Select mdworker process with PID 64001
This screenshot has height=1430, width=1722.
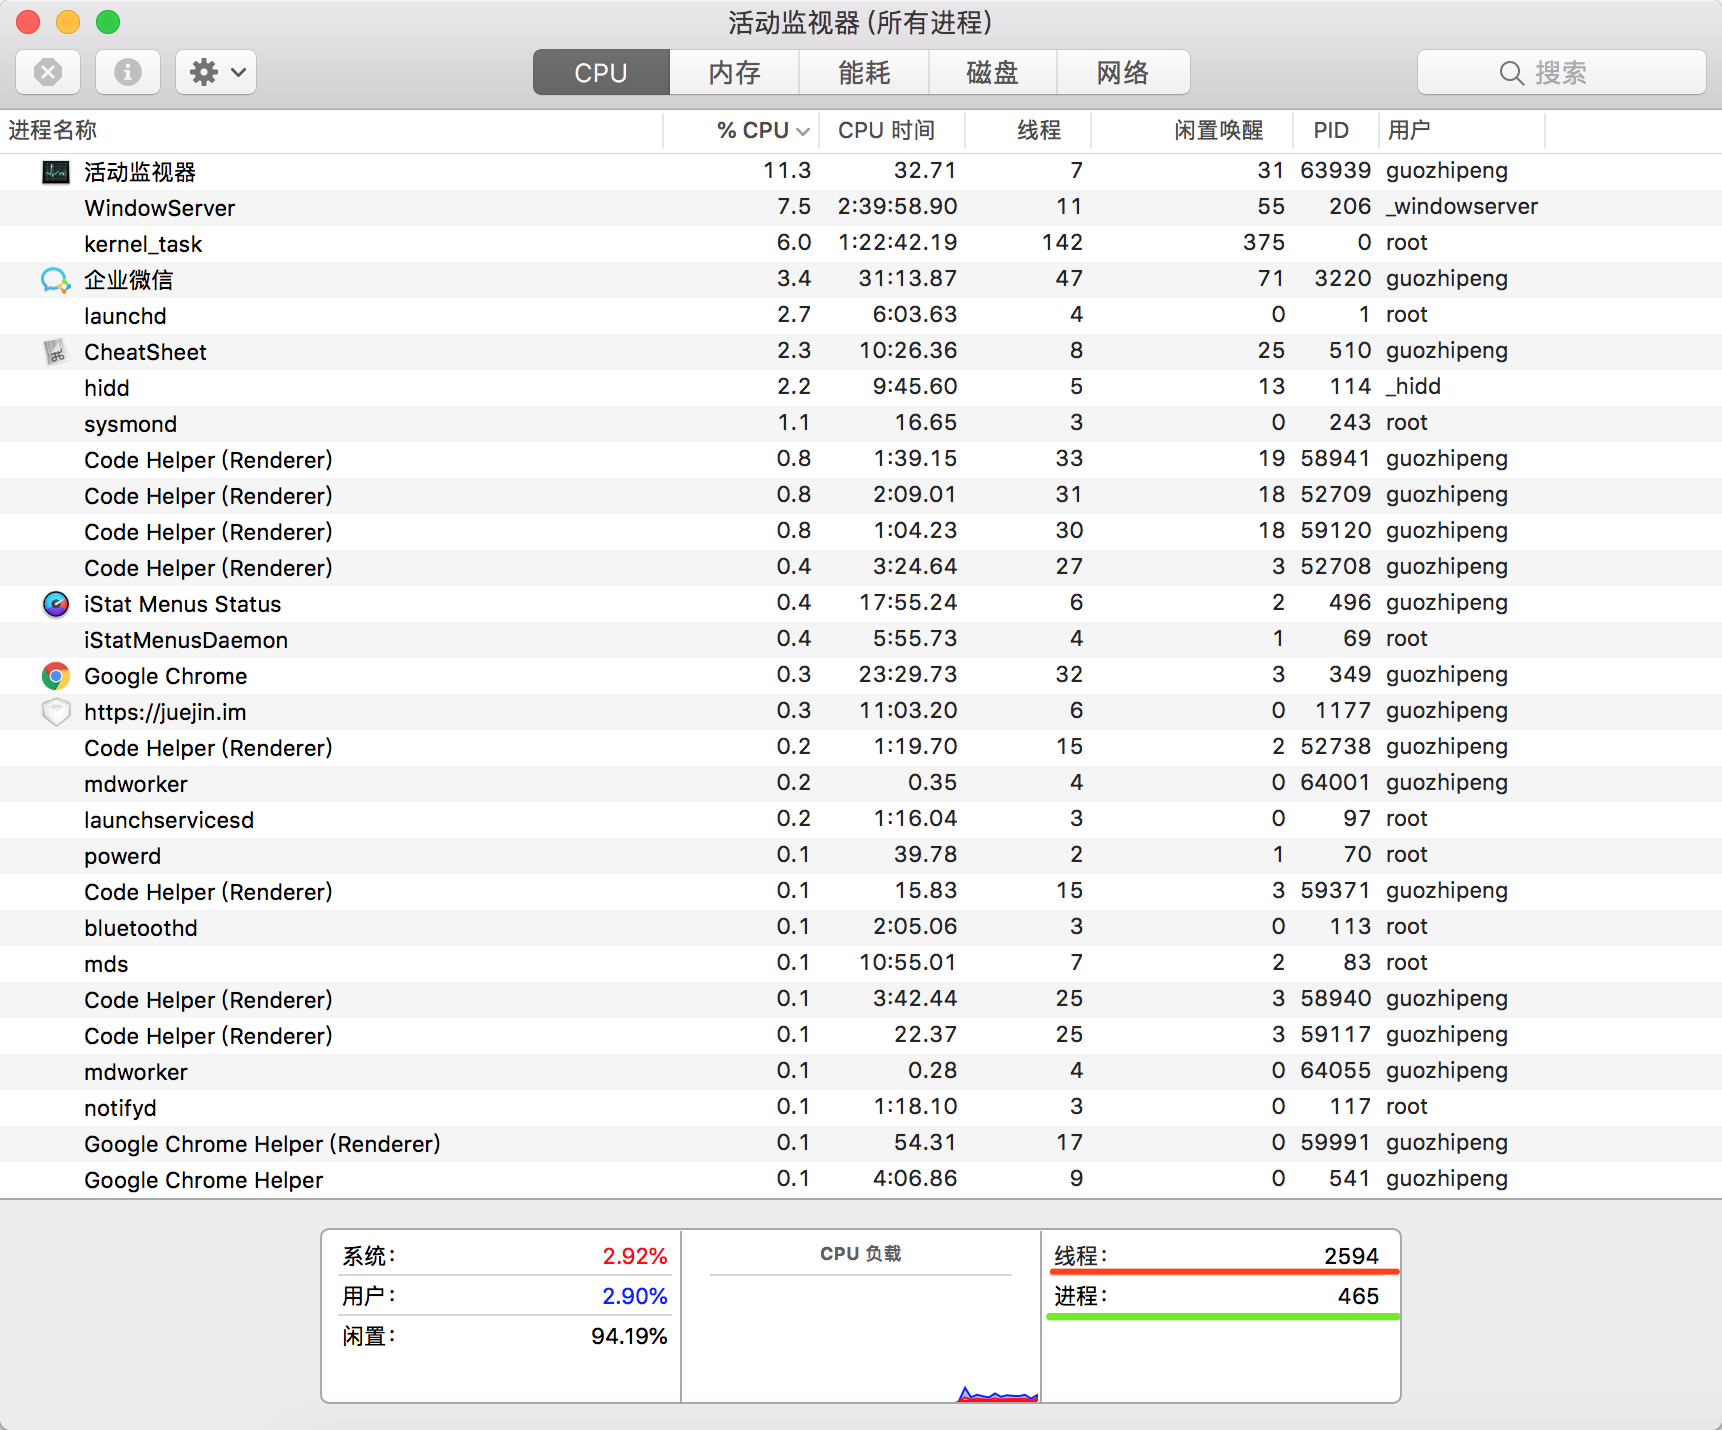coord(861,784)
